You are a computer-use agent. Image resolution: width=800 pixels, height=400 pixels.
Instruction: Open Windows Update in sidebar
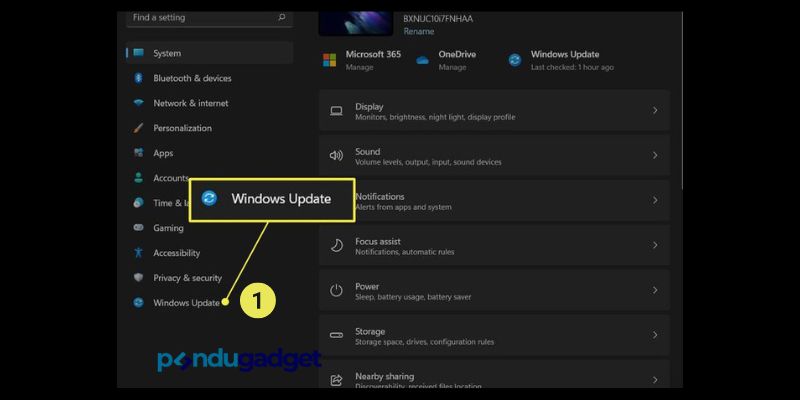pyautogui.click(x=187, y=303)
